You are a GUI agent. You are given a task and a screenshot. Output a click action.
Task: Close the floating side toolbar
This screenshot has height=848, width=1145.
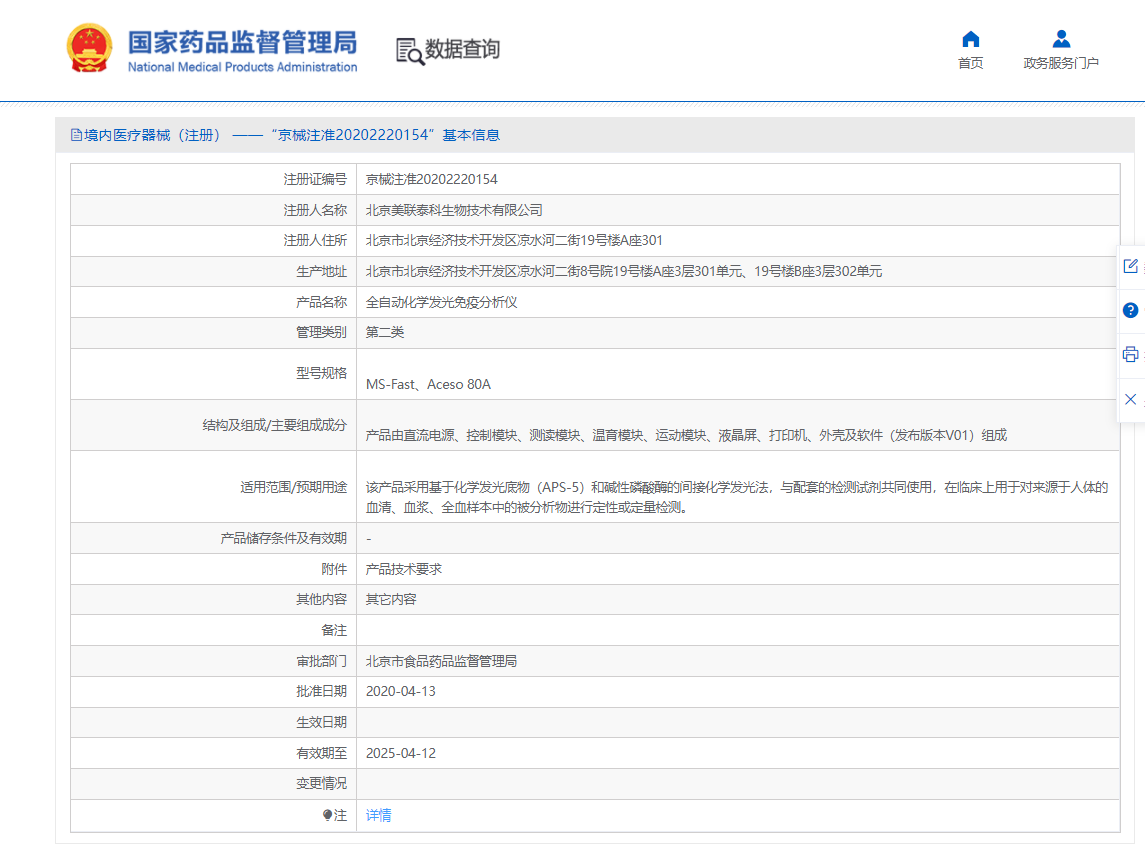click(x=1130, y=399)
